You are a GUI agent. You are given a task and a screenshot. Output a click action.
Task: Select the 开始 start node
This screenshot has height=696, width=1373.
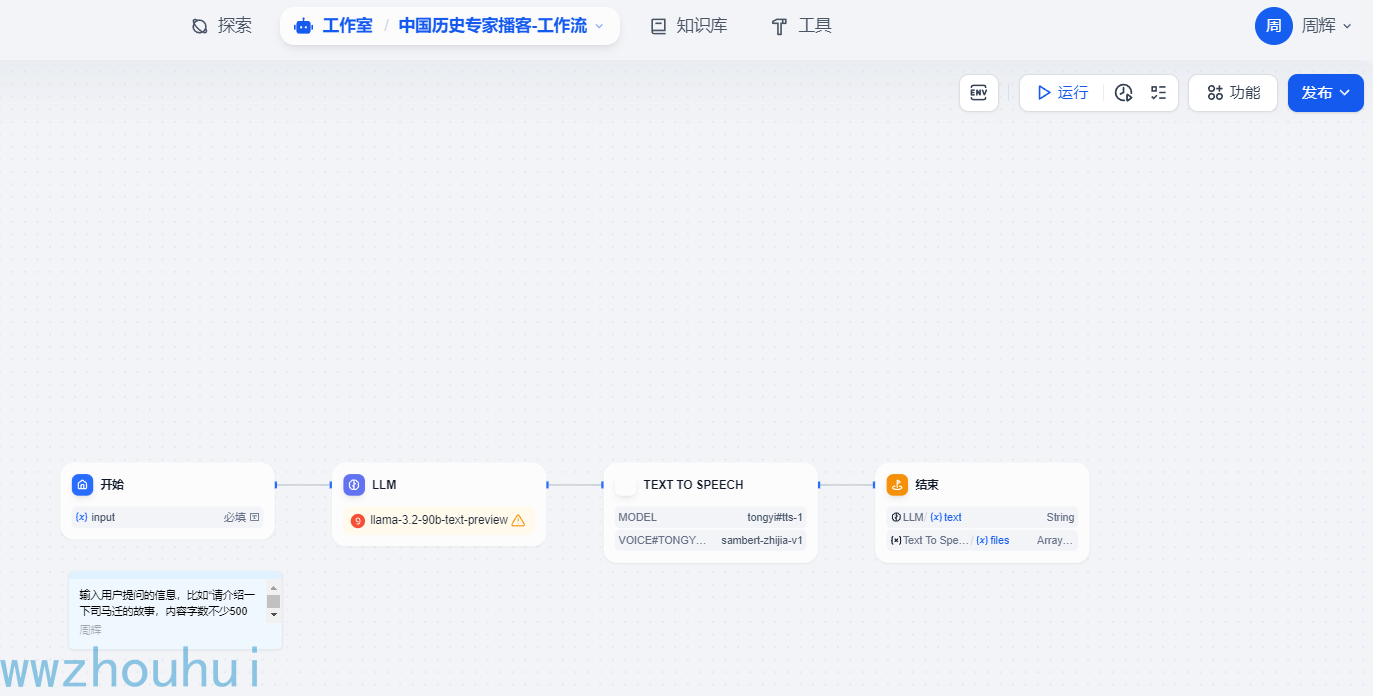coord(168,501)
